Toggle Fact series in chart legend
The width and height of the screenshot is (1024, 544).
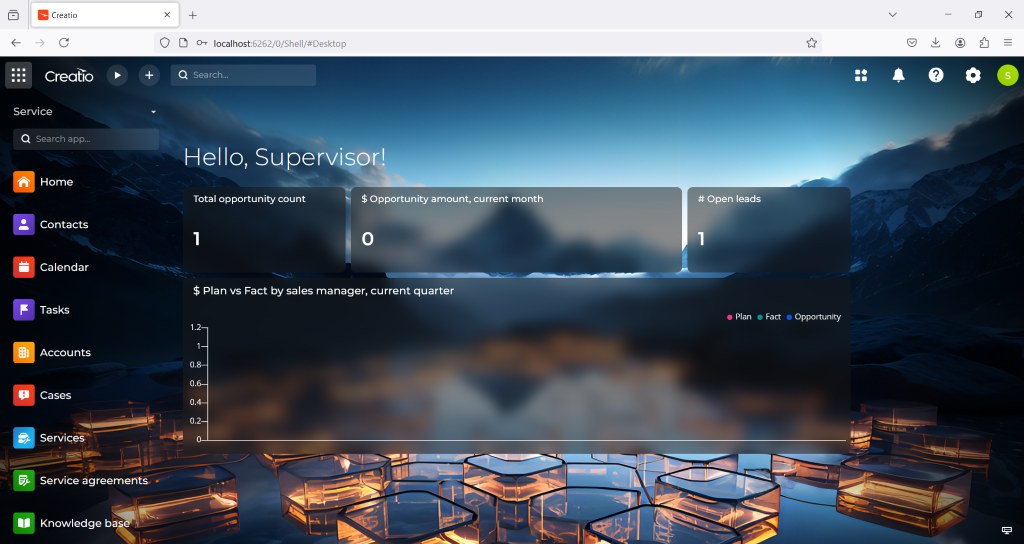pos(769,317)
